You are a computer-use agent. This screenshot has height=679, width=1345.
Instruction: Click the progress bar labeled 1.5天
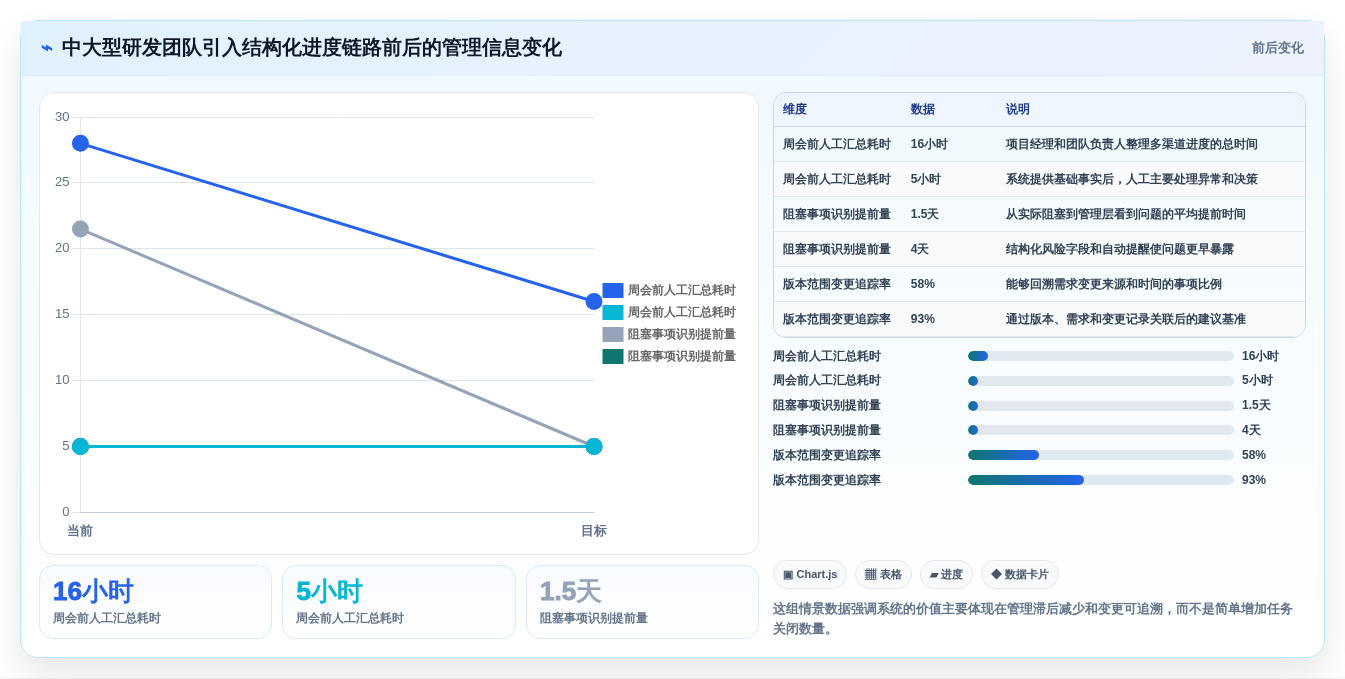(x=1101, y=406)
